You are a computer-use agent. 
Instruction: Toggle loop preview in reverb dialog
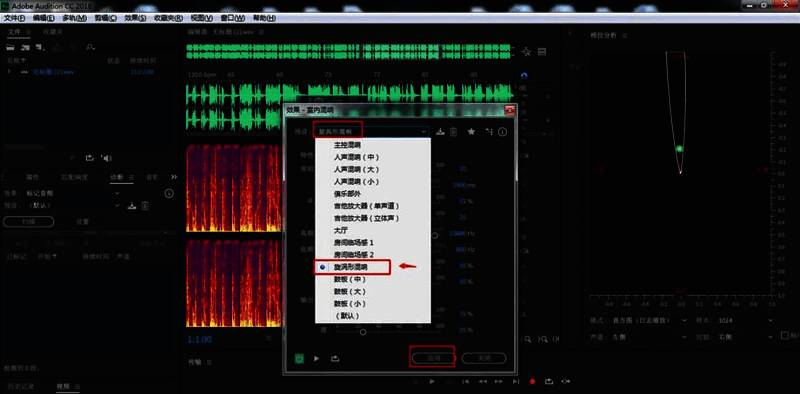tap(335, 358)
